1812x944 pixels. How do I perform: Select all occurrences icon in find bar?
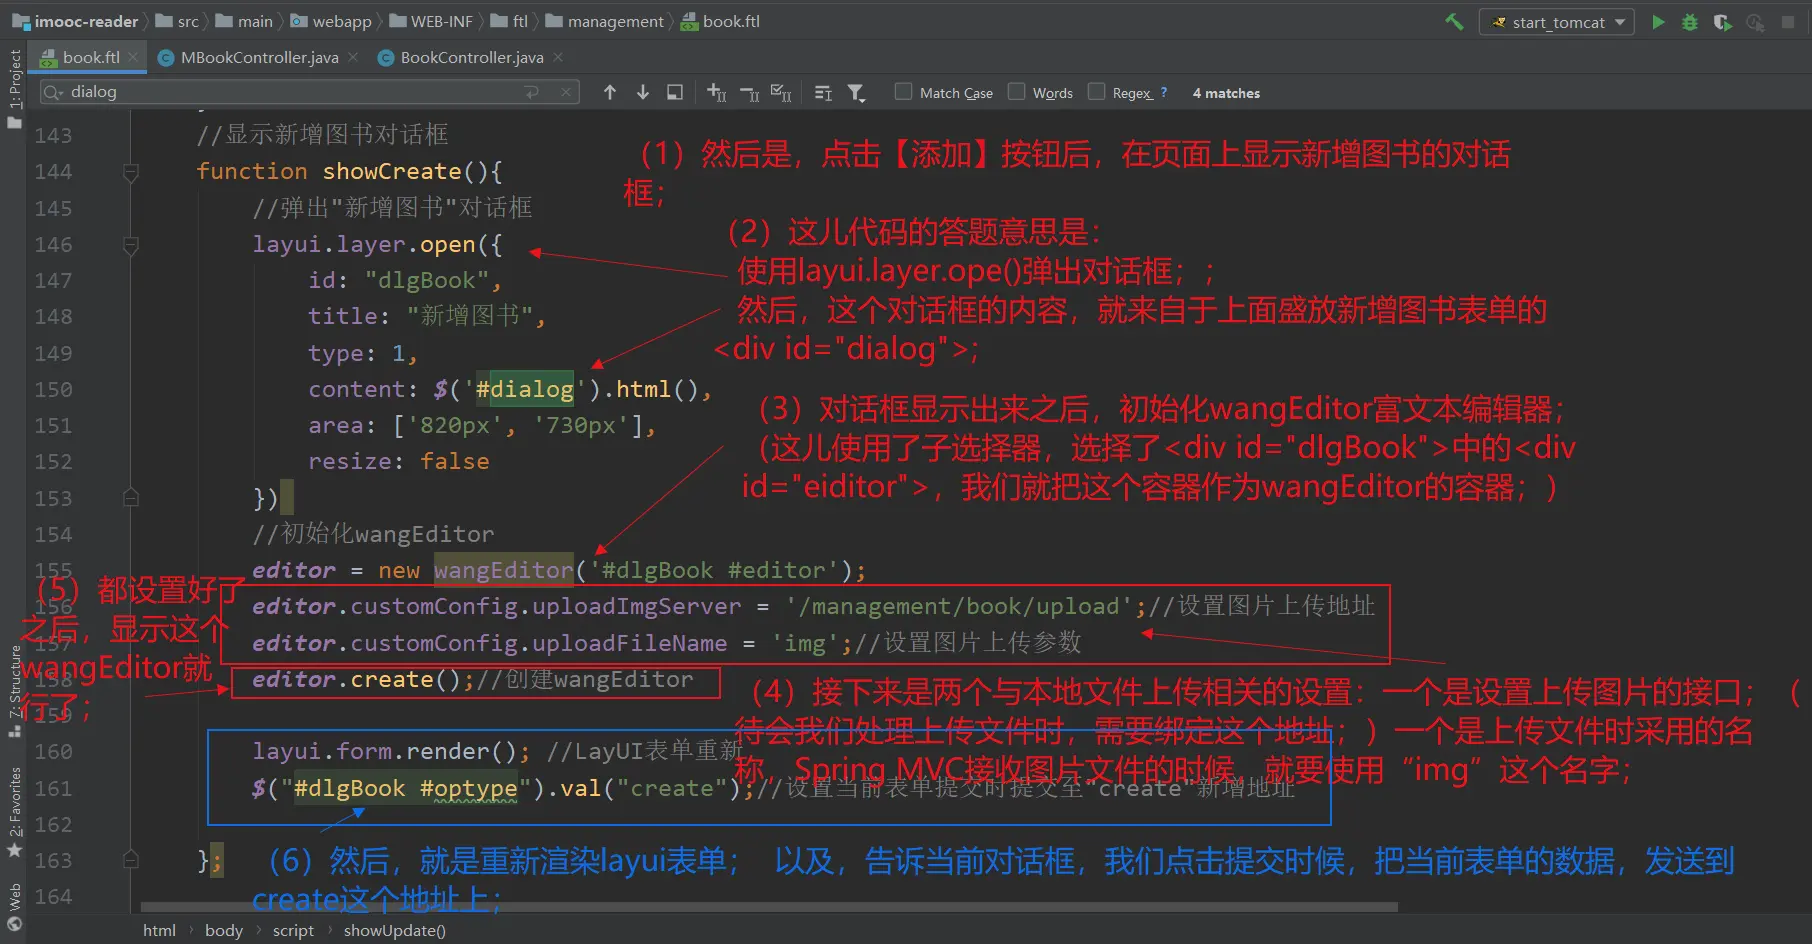782,93
